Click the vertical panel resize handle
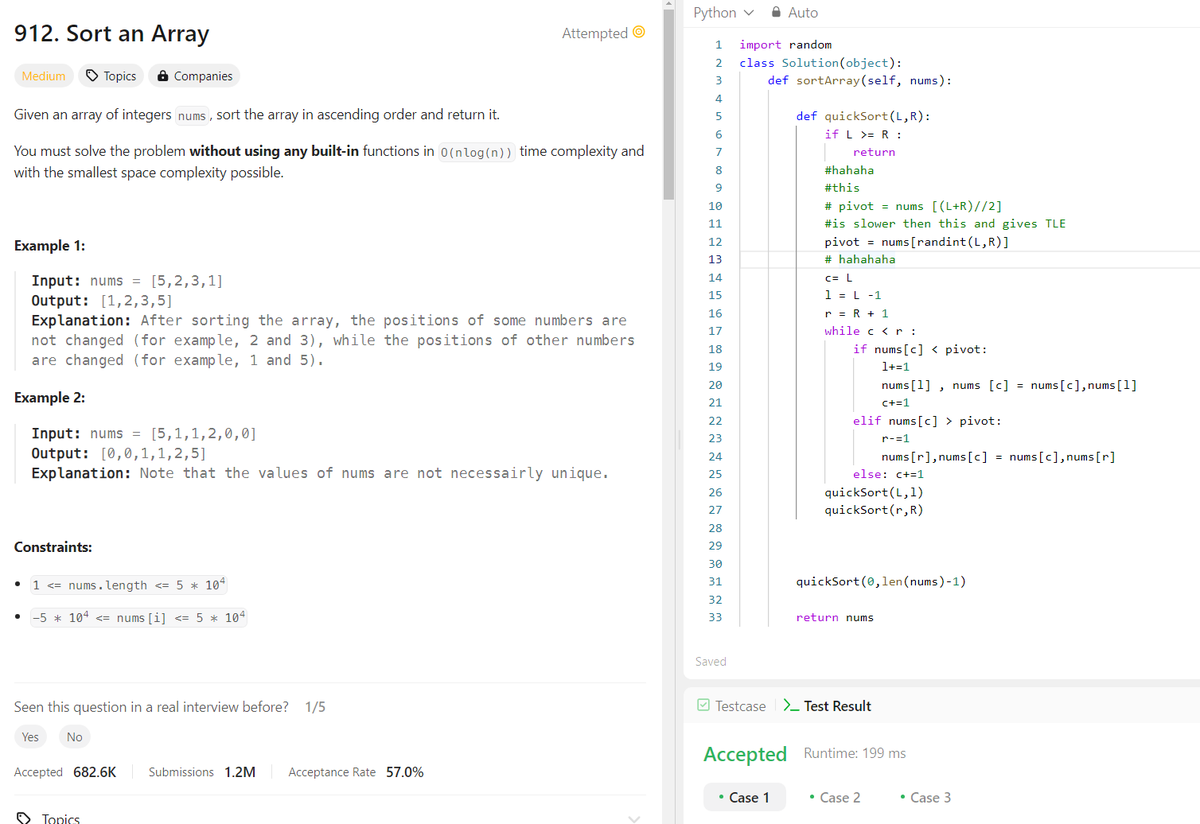The width and height of the screenshot is (1200, 824). [678, 440]
